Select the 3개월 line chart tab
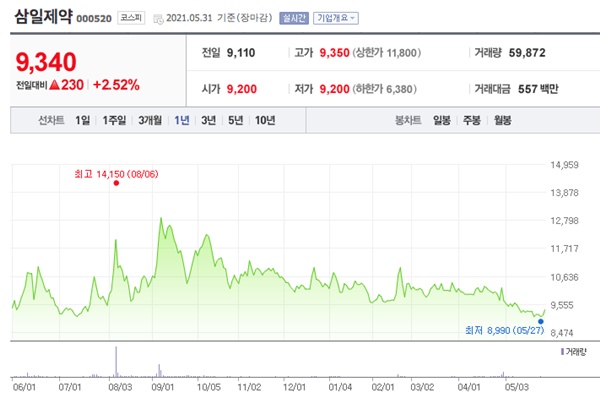The width and height of the screenshot is (600, 403). (x=150, y=121)
